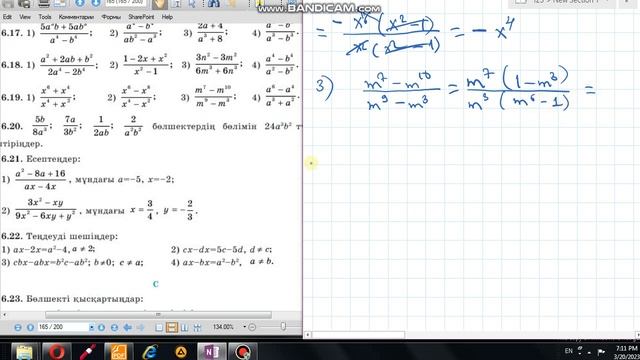Click the left scroll arrow of PDF scrollbar
The width and height of the screenshot is (640, 360).
point(4,315)
